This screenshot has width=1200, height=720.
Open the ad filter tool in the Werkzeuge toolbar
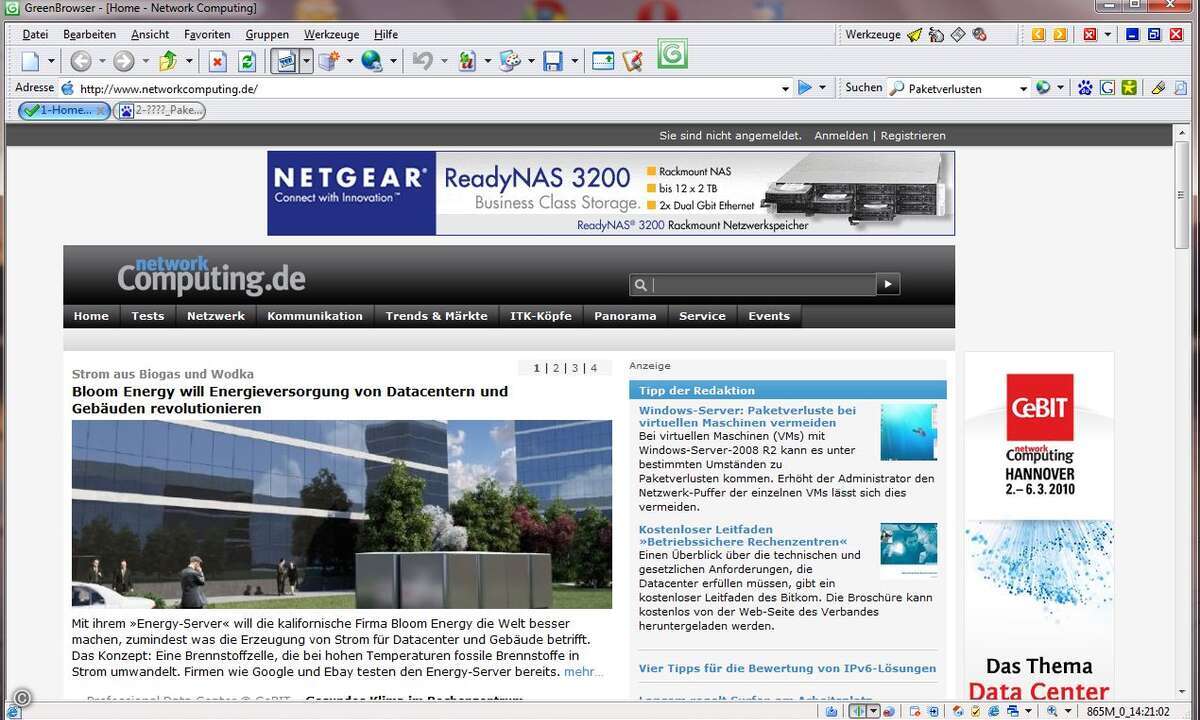(979, 34)
